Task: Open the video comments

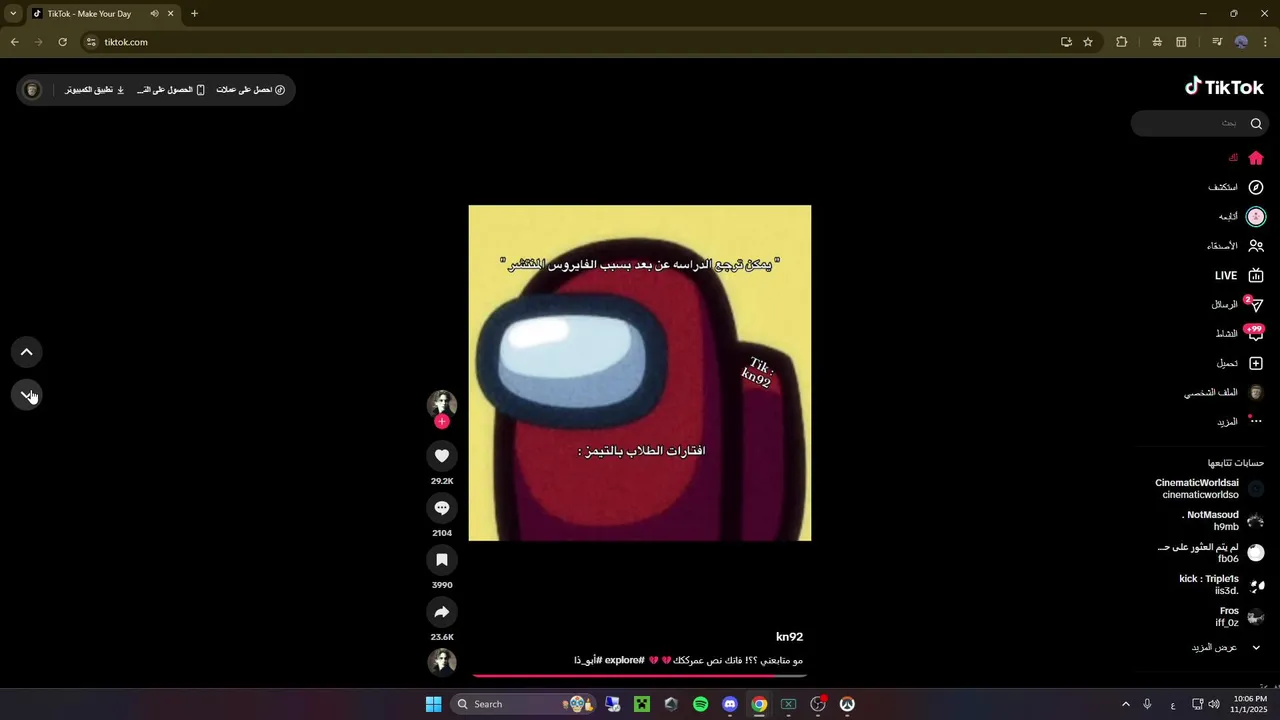Action: (442, 508)
